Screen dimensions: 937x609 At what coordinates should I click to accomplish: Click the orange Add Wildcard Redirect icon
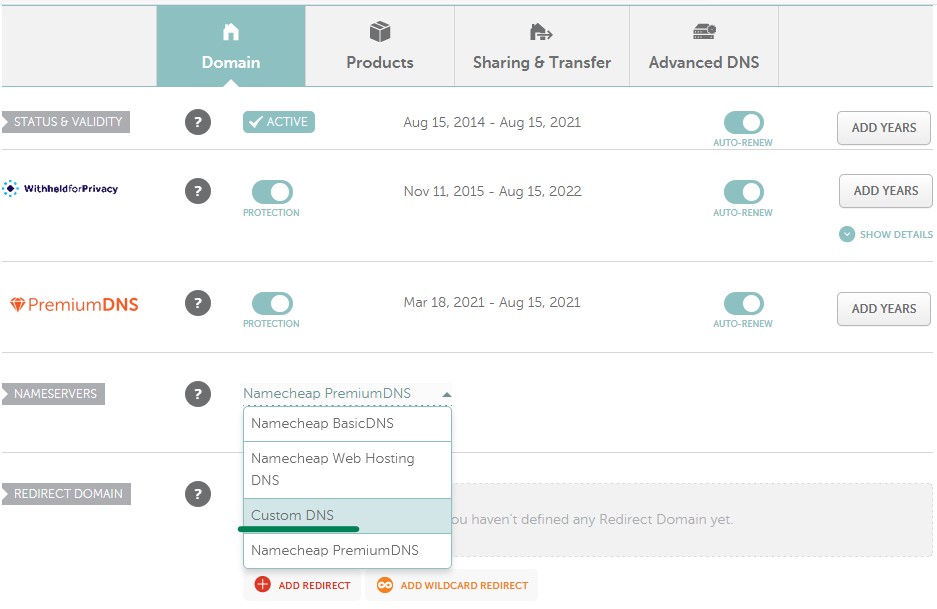385,585
